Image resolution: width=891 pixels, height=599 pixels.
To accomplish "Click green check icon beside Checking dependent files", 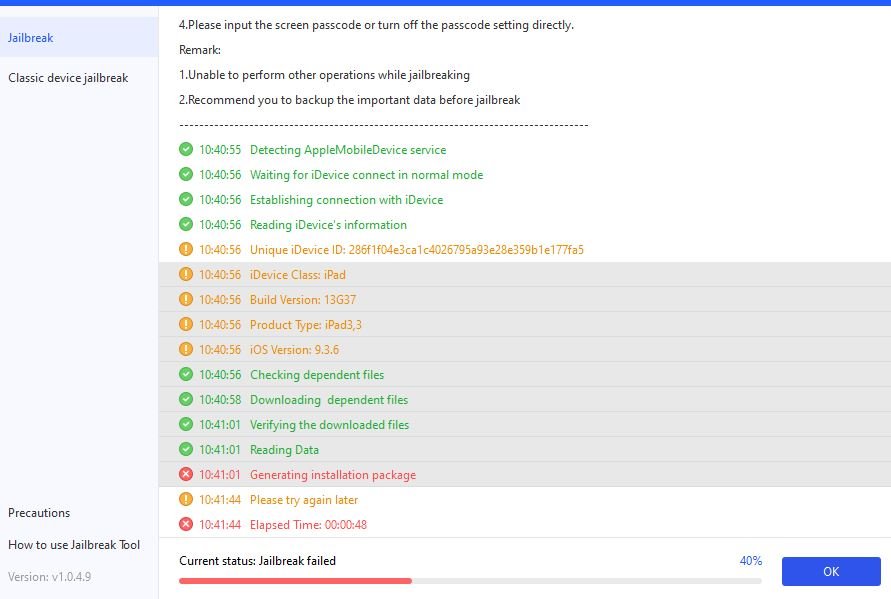I will pyautogui.click(x=186, y=375).
